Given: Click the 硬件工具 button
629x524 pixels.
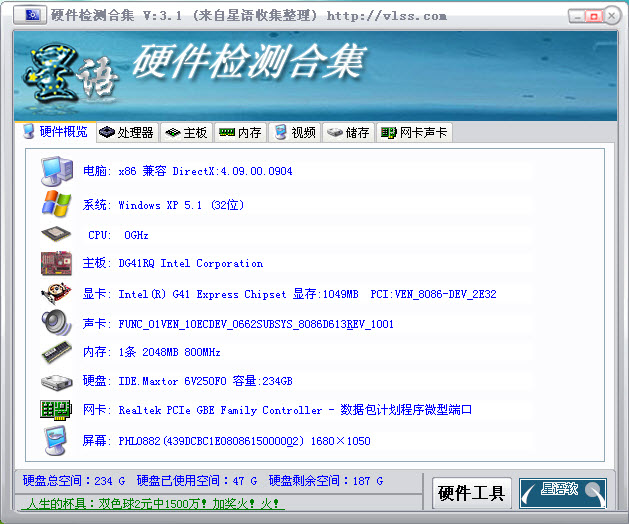Looking at the screenshot, I should tap(471, 493).
